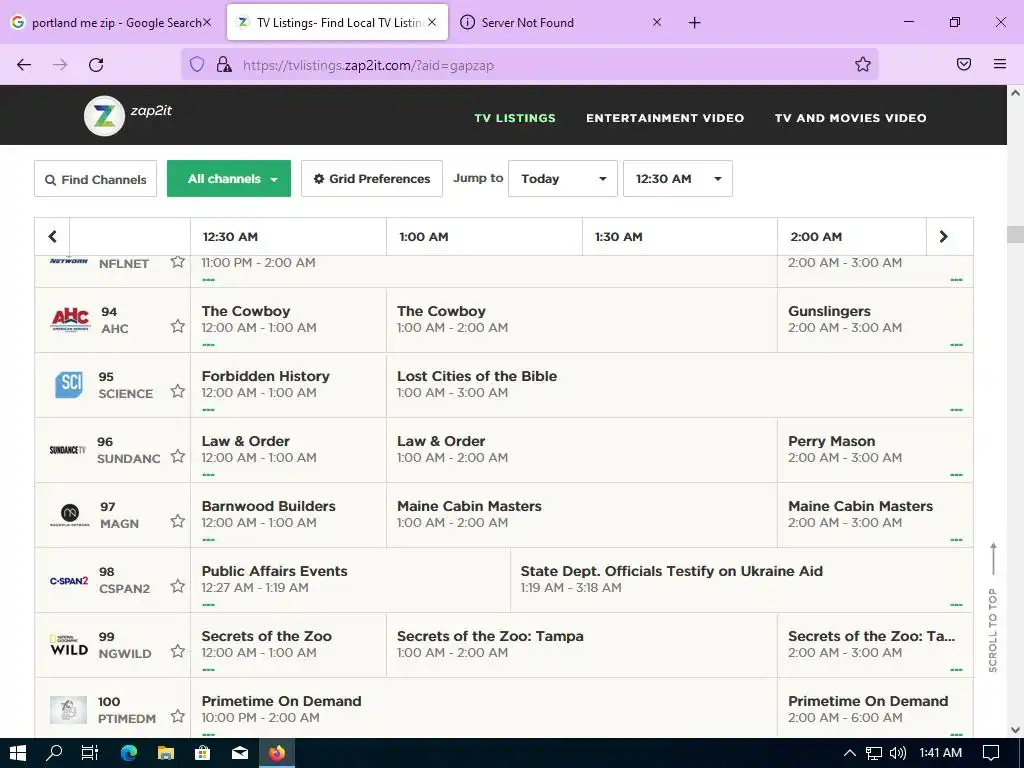
Task: Click the C-SPAN2 channel logo
Action: (69, 581)
